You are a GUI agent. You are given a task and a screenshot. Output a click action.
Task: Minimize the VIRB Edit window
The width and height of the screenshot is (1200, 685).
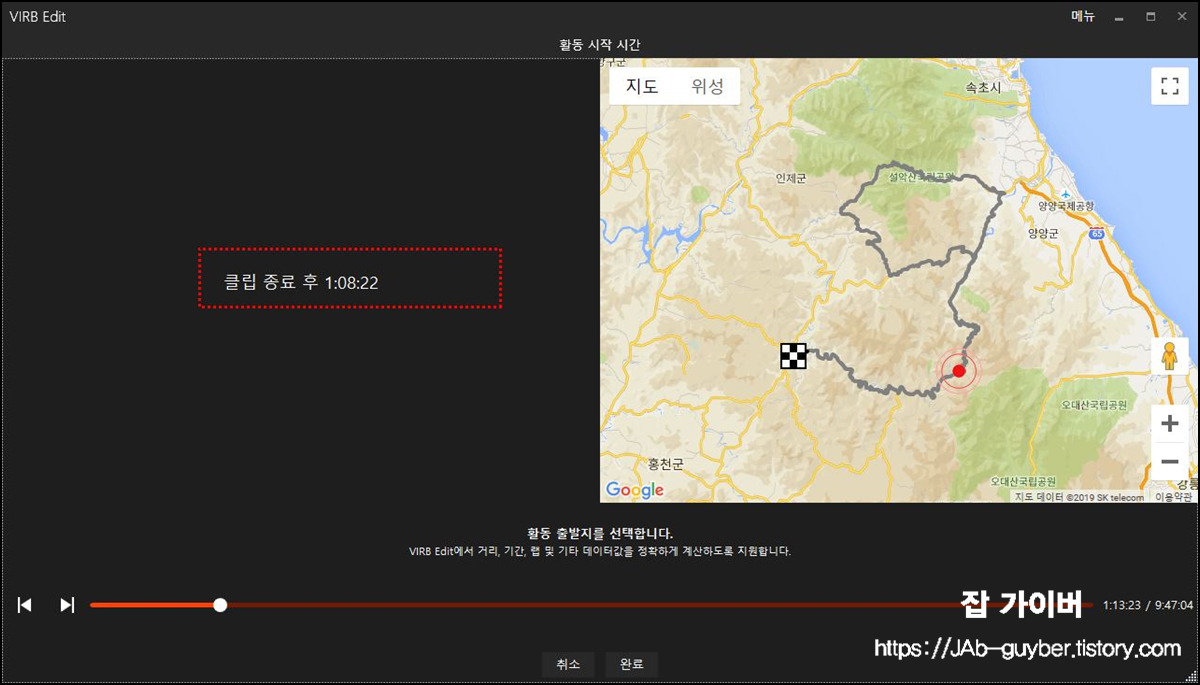click(x=1119, y=17)
